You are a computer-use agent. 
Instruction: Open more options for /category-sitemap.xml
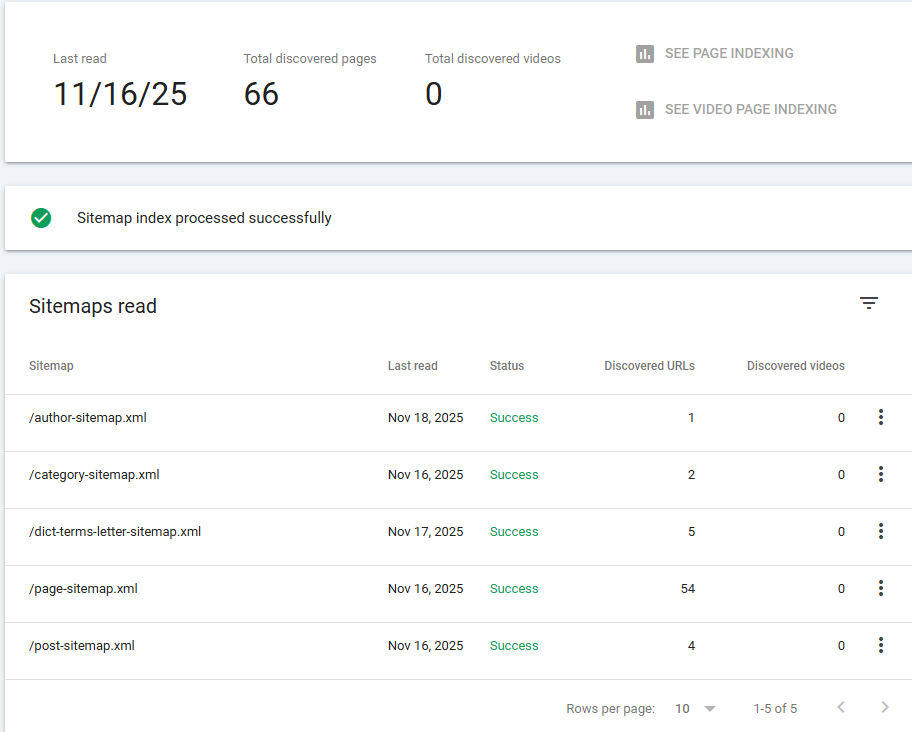tap(880, 474)
